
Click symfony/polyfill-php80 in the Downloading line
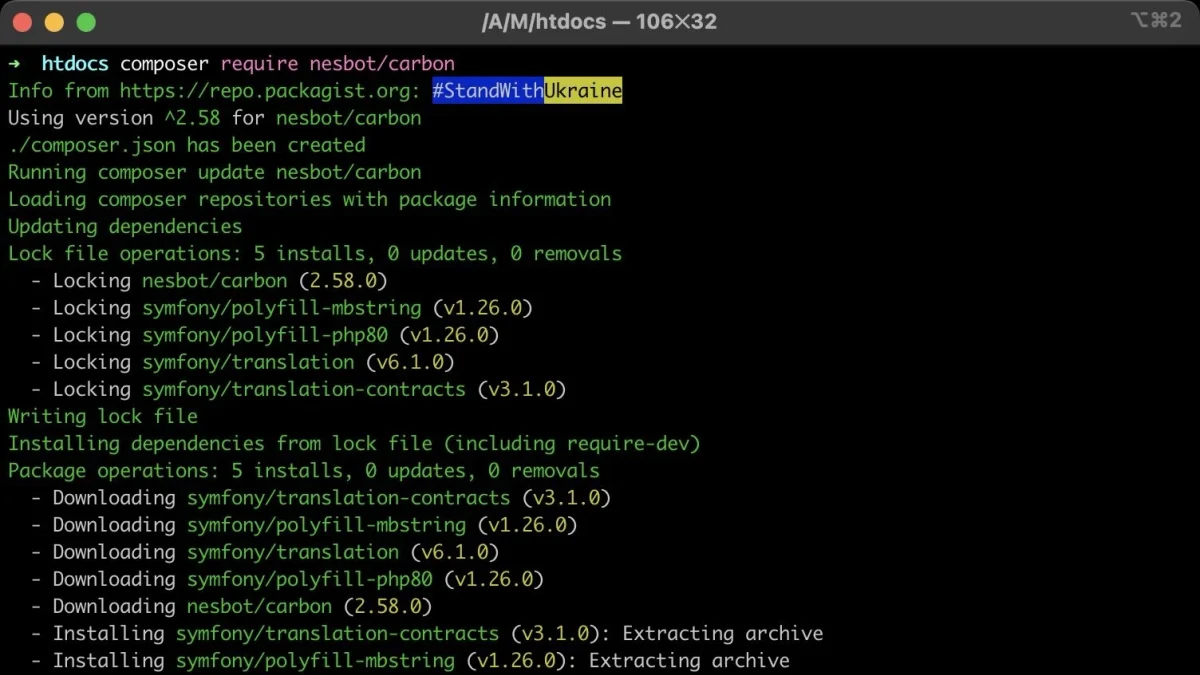coord(310,579)
